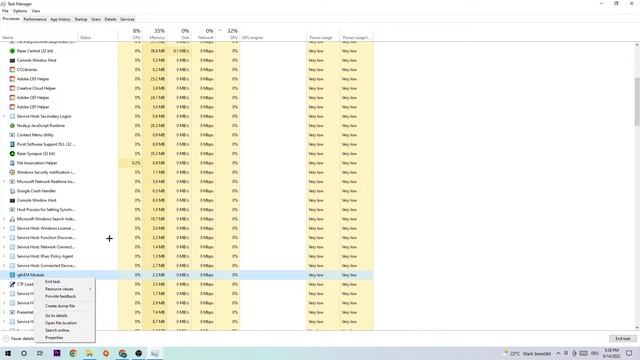Open Cortana search circle on taskbar

pyautogui.click(x=24, y=353)
